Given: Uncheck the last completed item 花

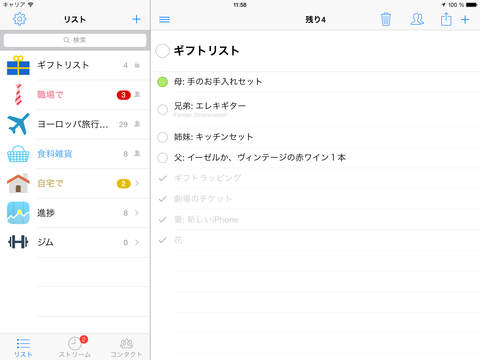Looking at the screenshot, I should 162,240.
